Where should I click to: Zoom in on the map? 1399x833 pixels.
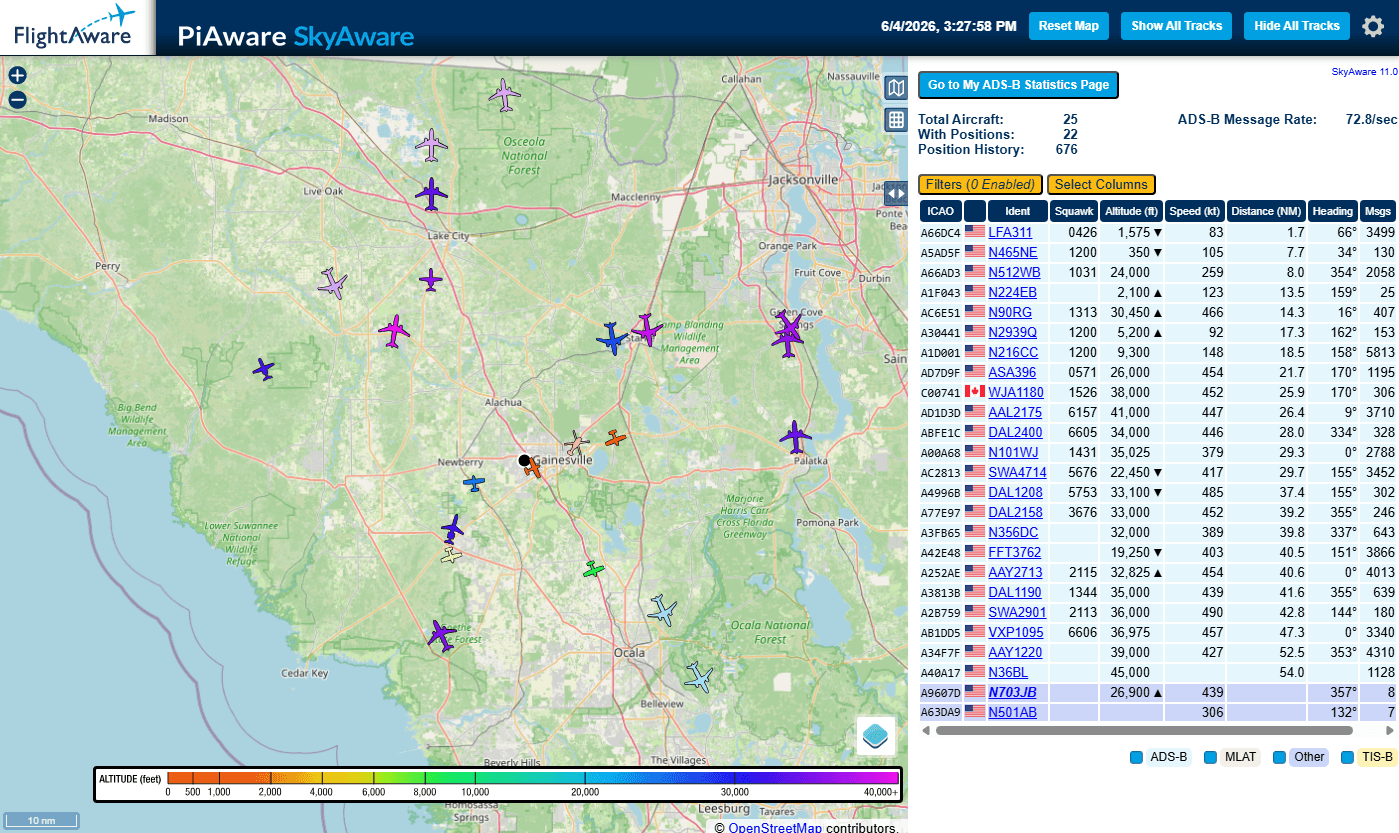pos(17,75)
